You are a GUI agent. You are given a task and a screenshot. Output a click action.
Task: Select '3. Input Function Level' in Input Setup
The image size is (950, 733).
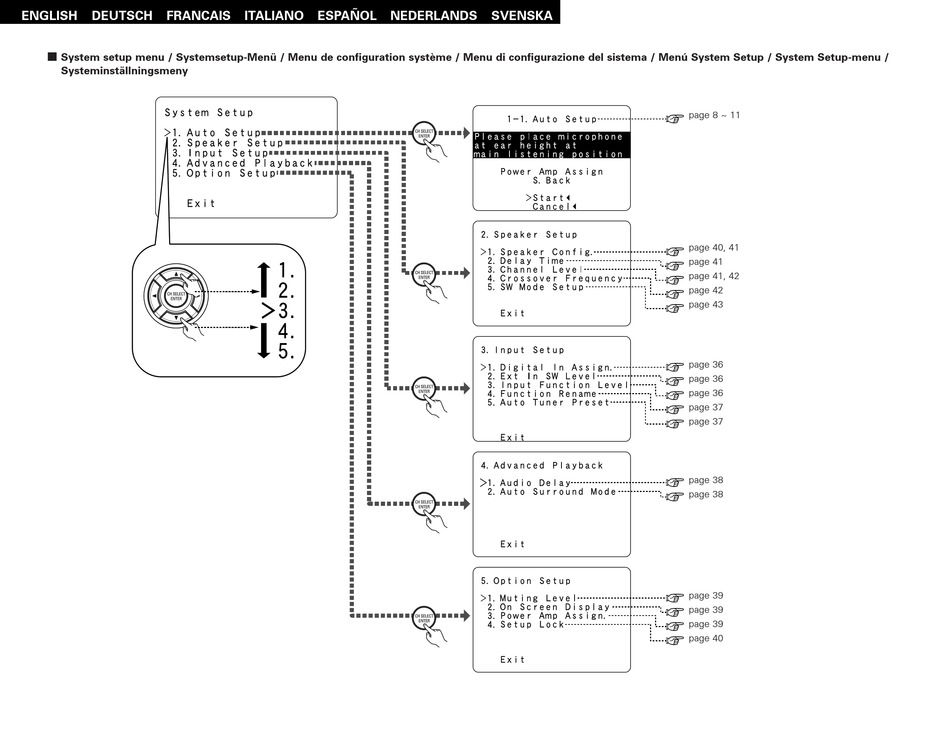point(558,385)
